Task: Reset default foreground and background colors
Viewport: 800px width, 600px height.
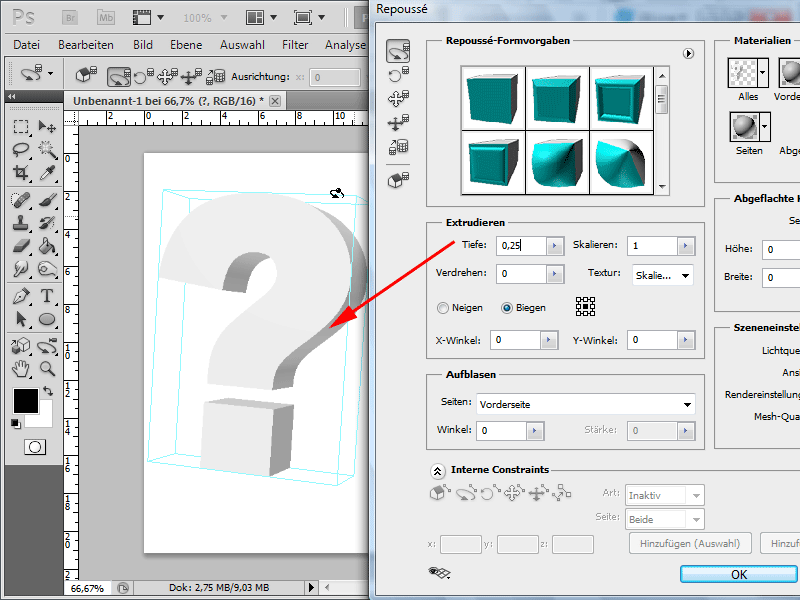Action: tap(16, 423)
